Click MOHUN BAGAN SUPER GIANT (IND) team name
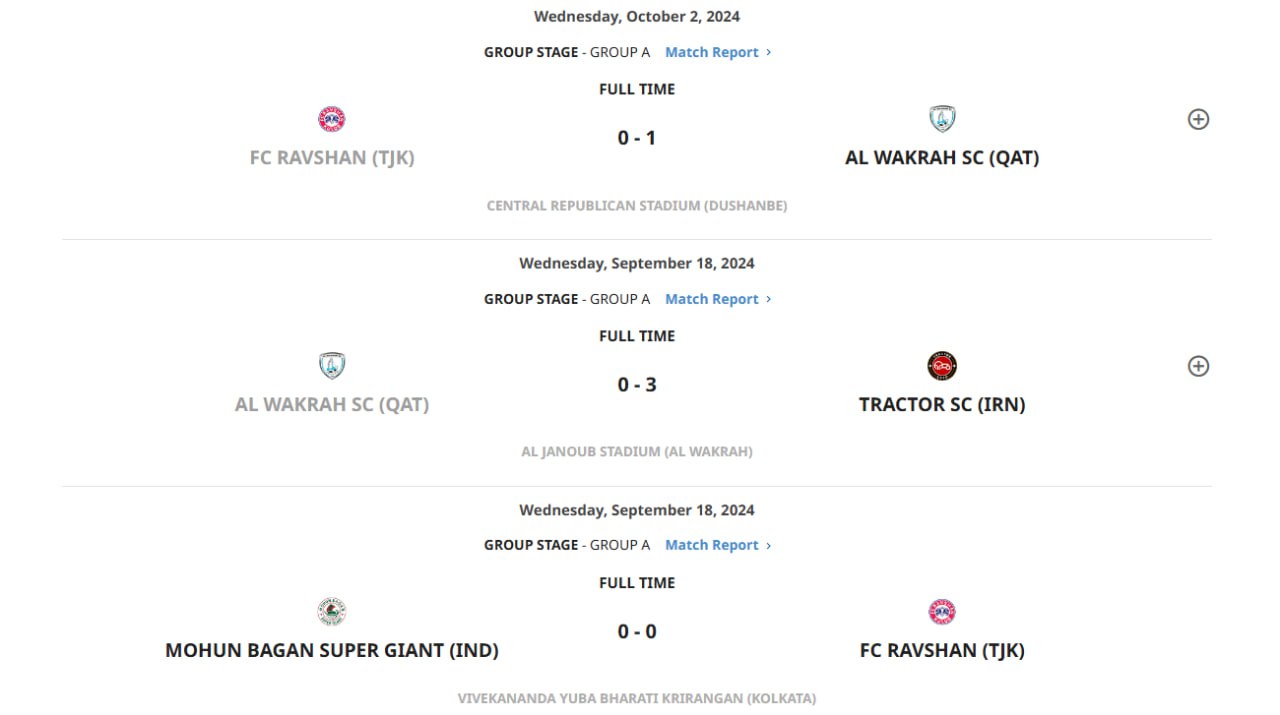This screenshot has height=715, width=1280. [x=332, y=651]
